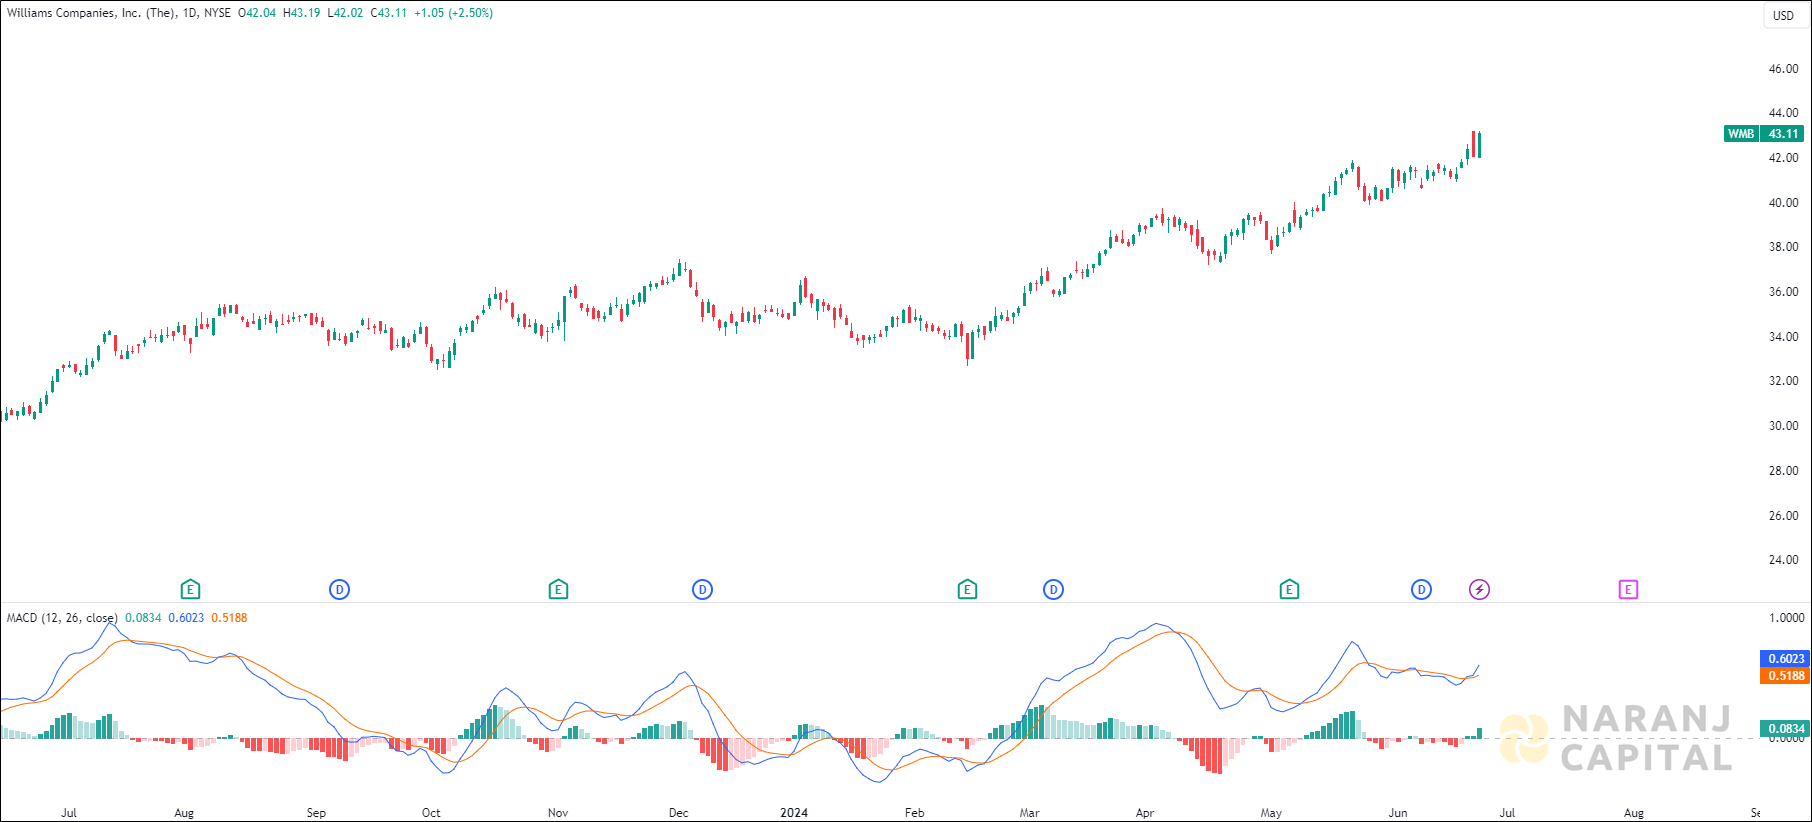This screenshot has height=822, width=1812.
Task: Open the earnings marker in early May
Action: coord(1289,590)
